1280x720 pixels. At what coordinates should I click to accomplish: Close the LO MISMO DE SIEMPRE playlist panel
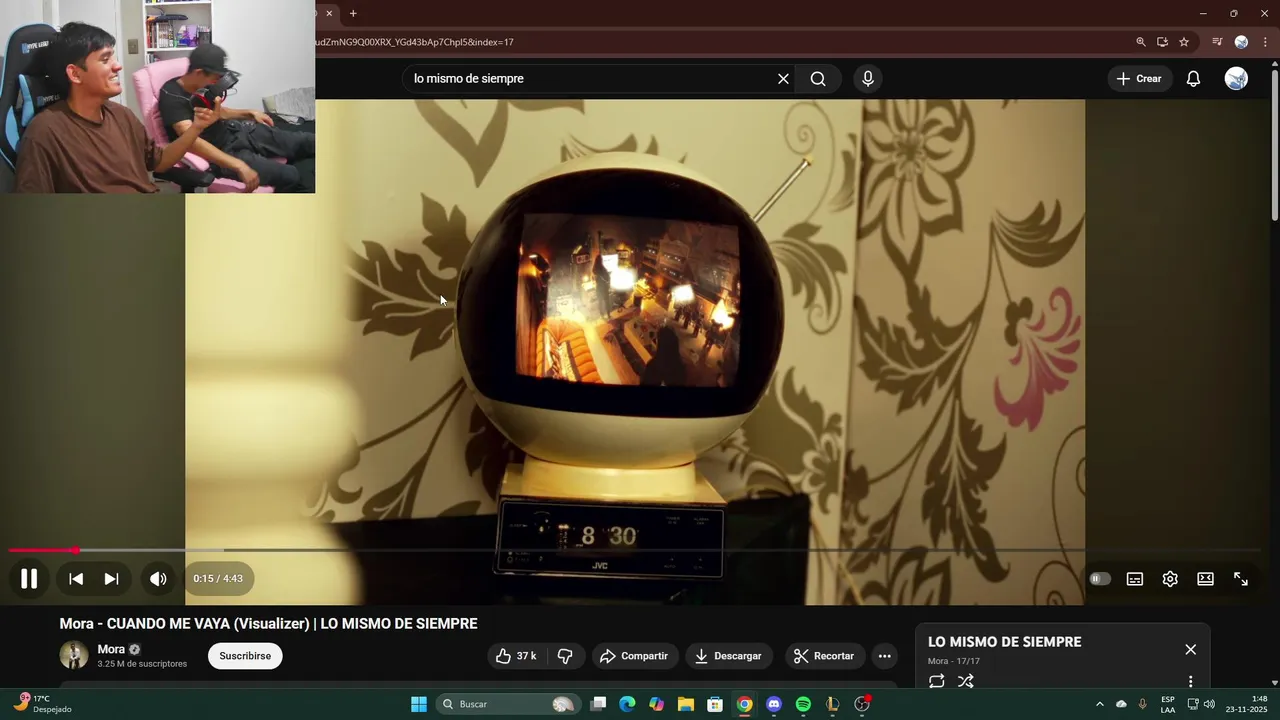(x=1190, y=649)
